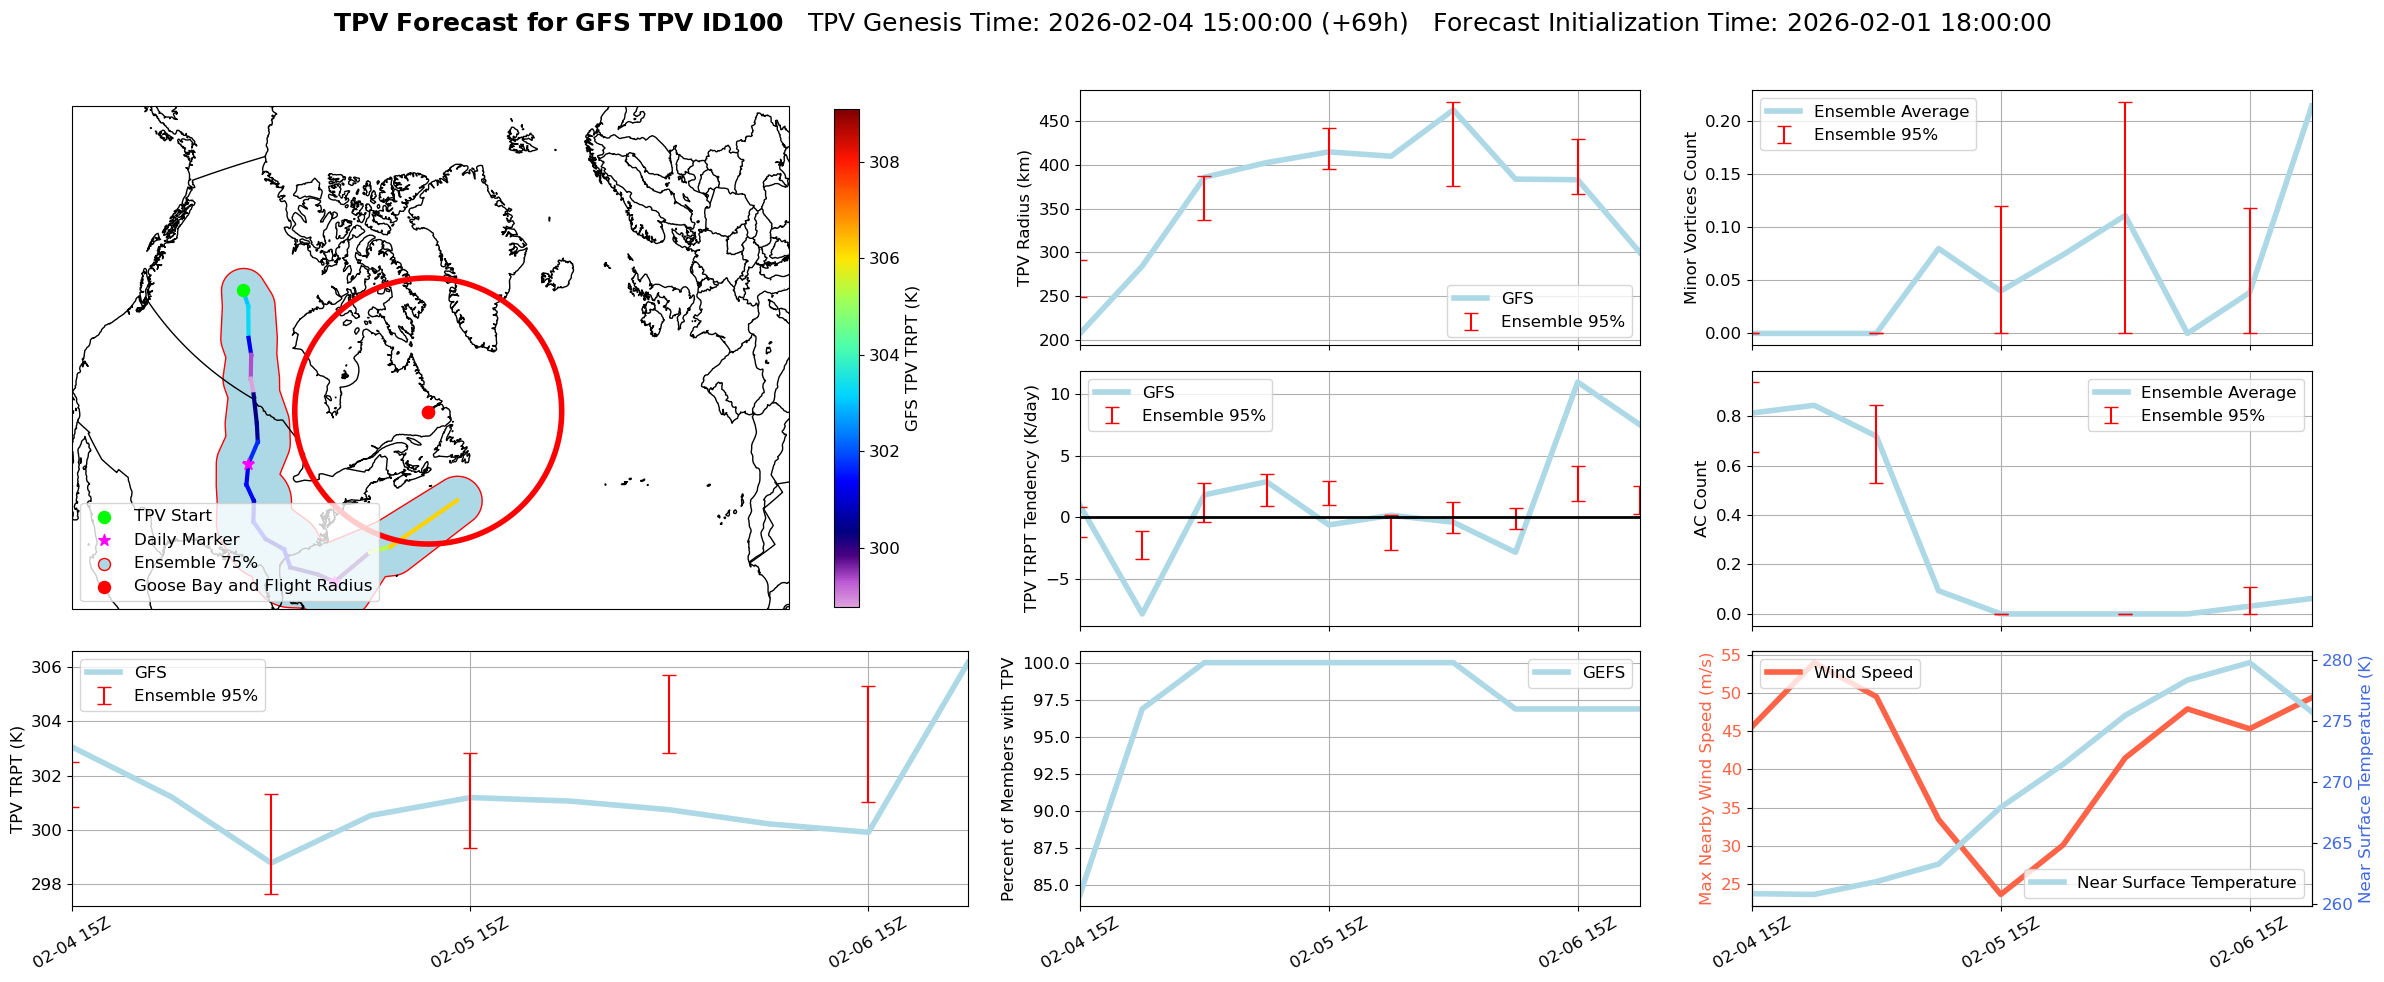Click the 308 tick label on colorbar
The height and width of the screenshot is (982, 2384).
click(883, 162)
